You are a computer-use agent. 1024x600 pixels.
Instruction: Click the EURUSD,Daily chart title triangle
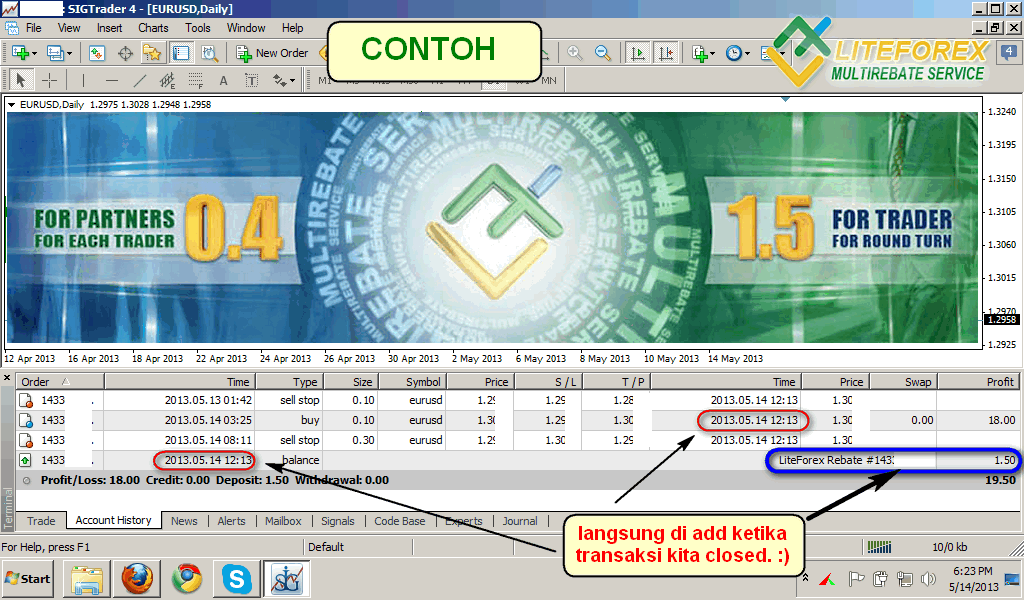[11, 104]
